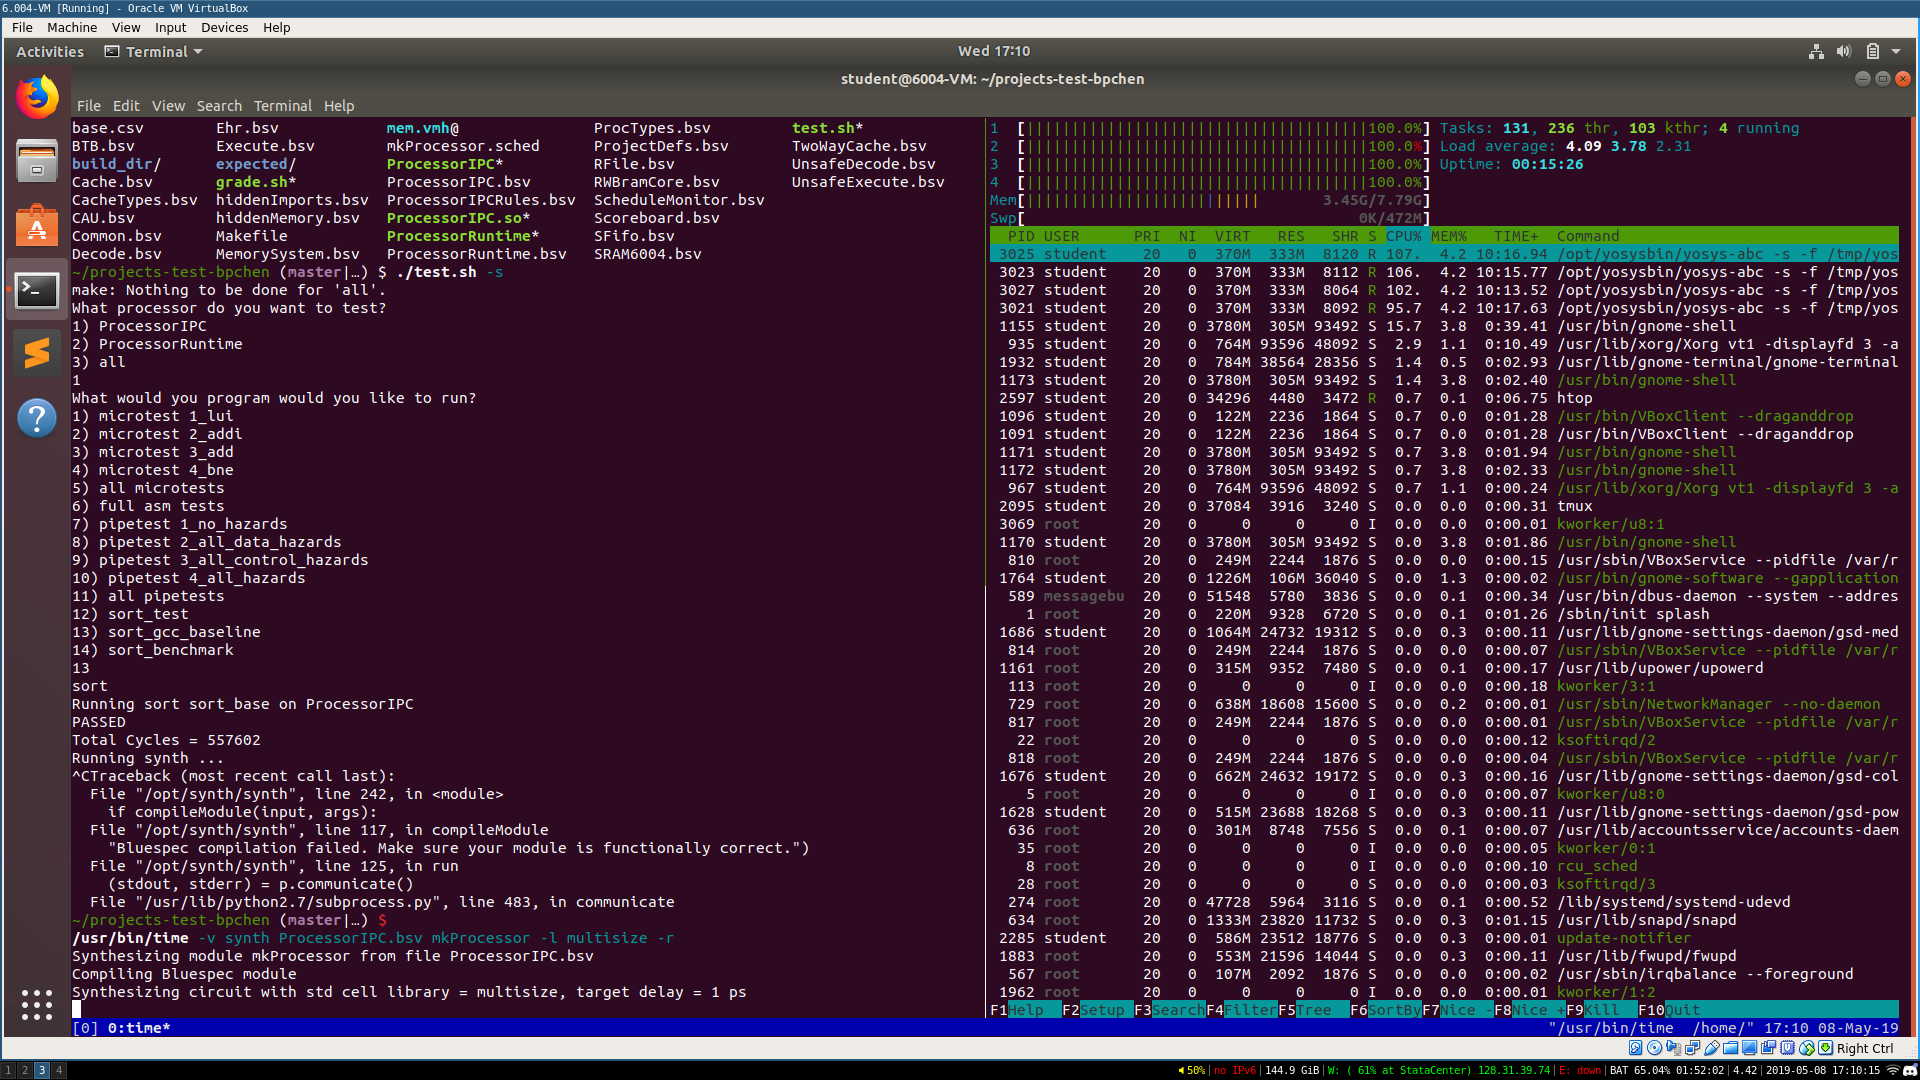Expand the Terminal app menu
The width and height of the screenshot is (1920, 1080).
[x=154, y=52]
